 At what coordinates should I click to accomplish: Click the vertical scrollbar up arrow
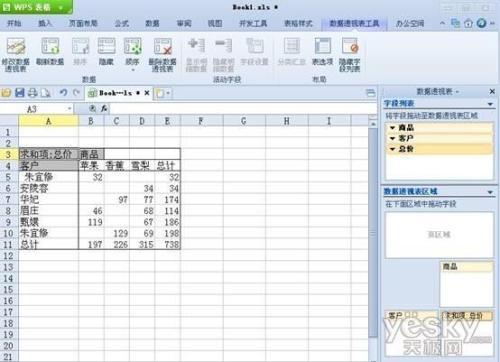pos(373,124)
